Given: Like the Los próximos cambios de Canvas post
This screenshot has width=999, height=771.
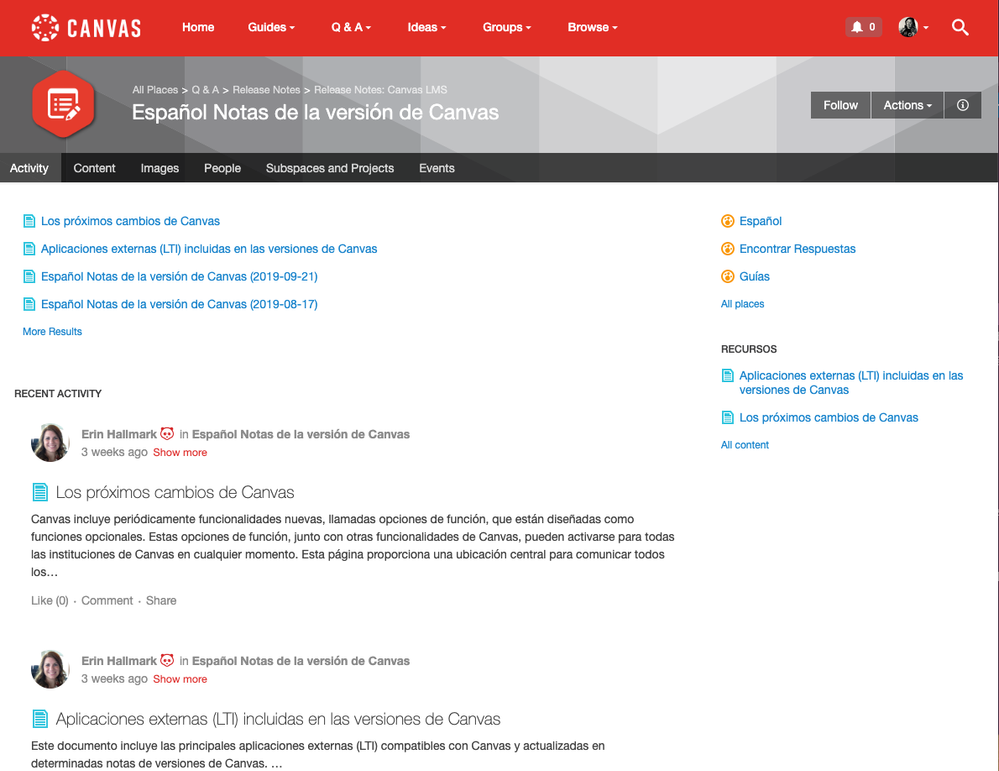Looking at the screenshot, I should tap(49, 600).
